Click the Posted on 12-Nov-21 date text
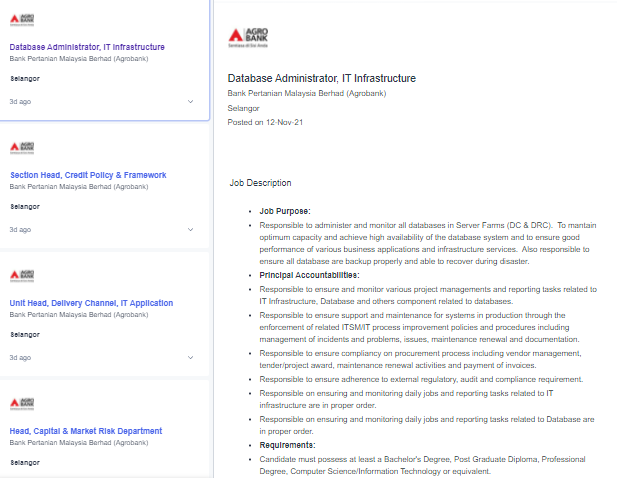This screenshot has width=617, height=478. [265, 122]
